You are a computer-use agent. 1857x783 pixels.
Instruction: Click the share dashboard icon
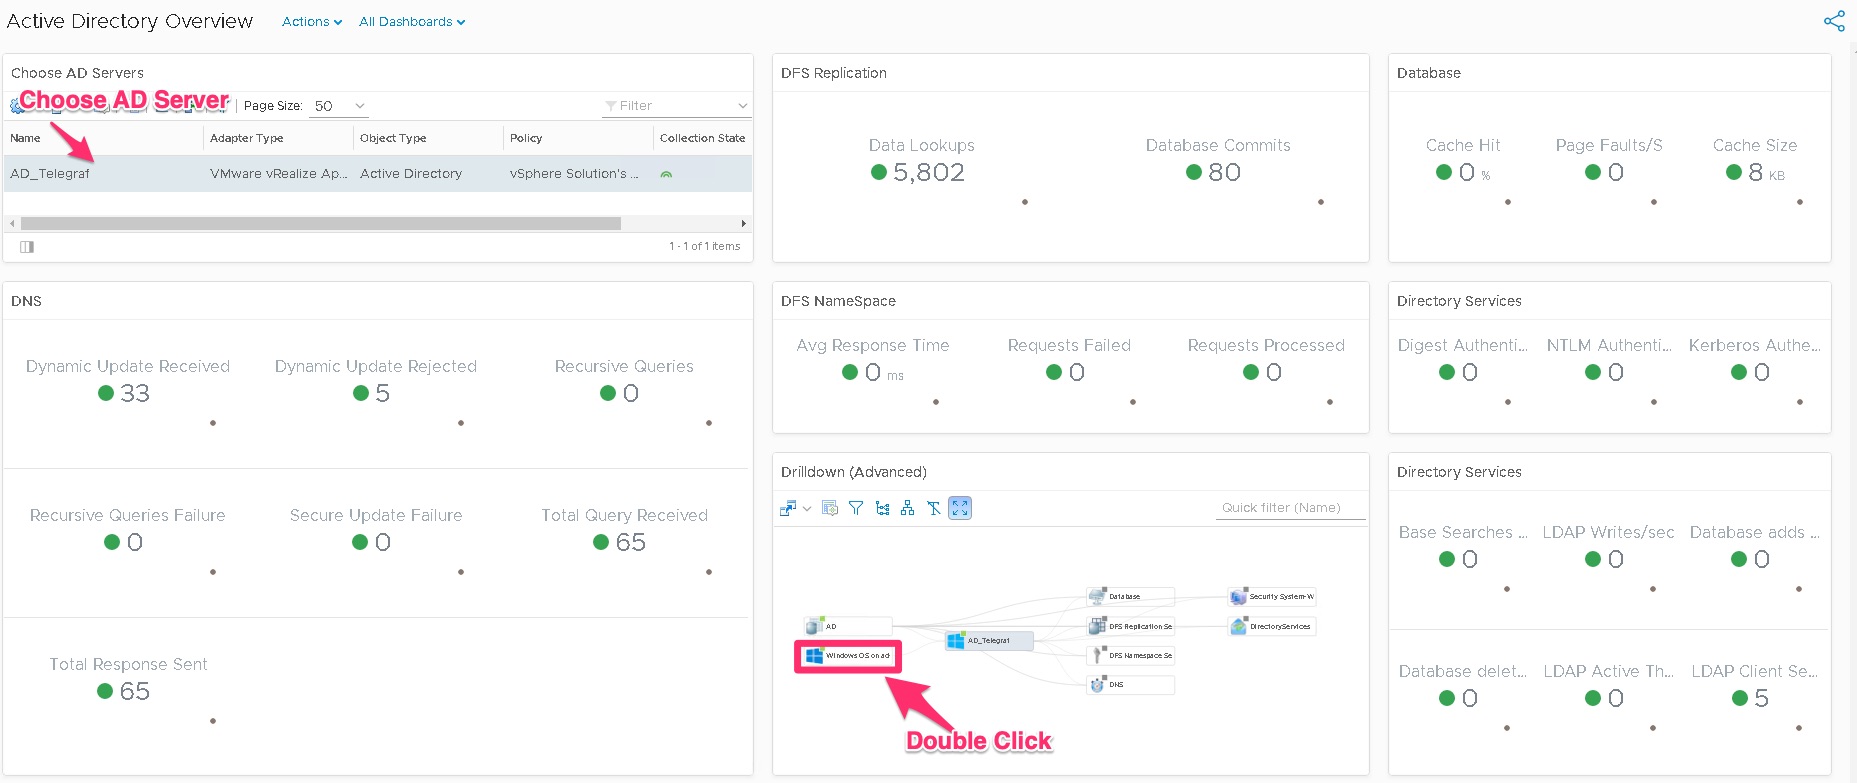click(1834, 21)
